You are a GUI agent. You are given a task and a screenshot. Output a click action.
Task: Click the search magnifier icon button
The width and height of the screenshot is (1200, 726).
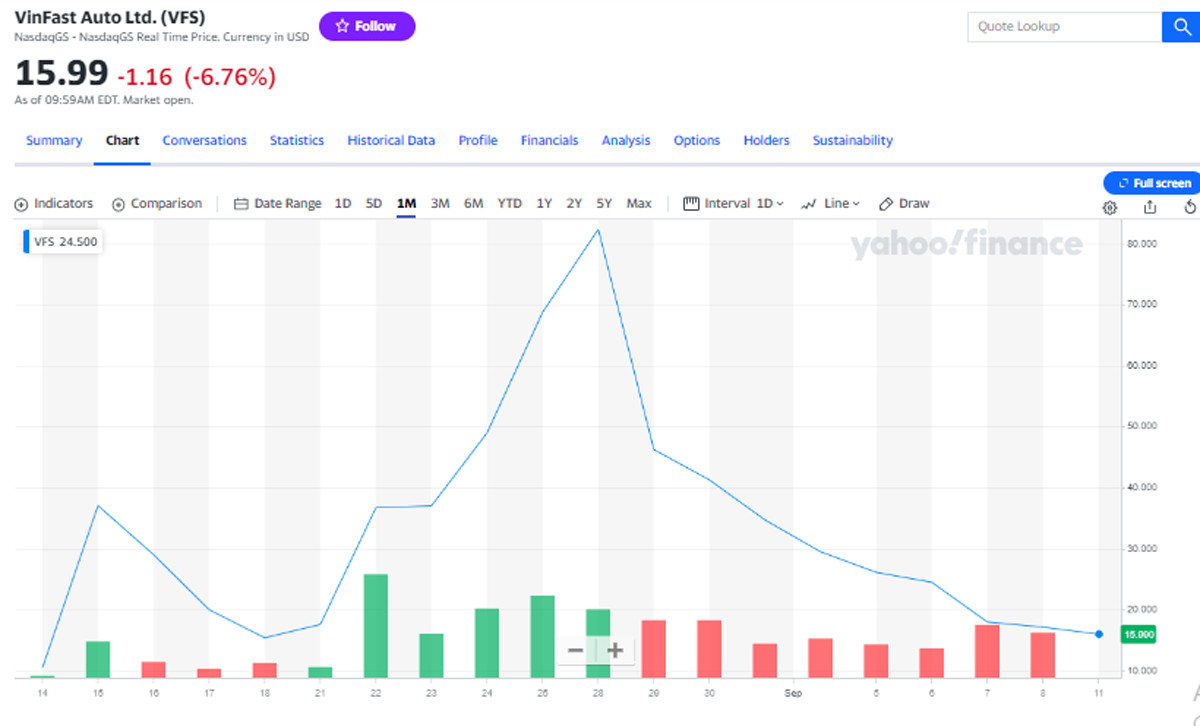pyautogui.click(x=1180, y=27)
